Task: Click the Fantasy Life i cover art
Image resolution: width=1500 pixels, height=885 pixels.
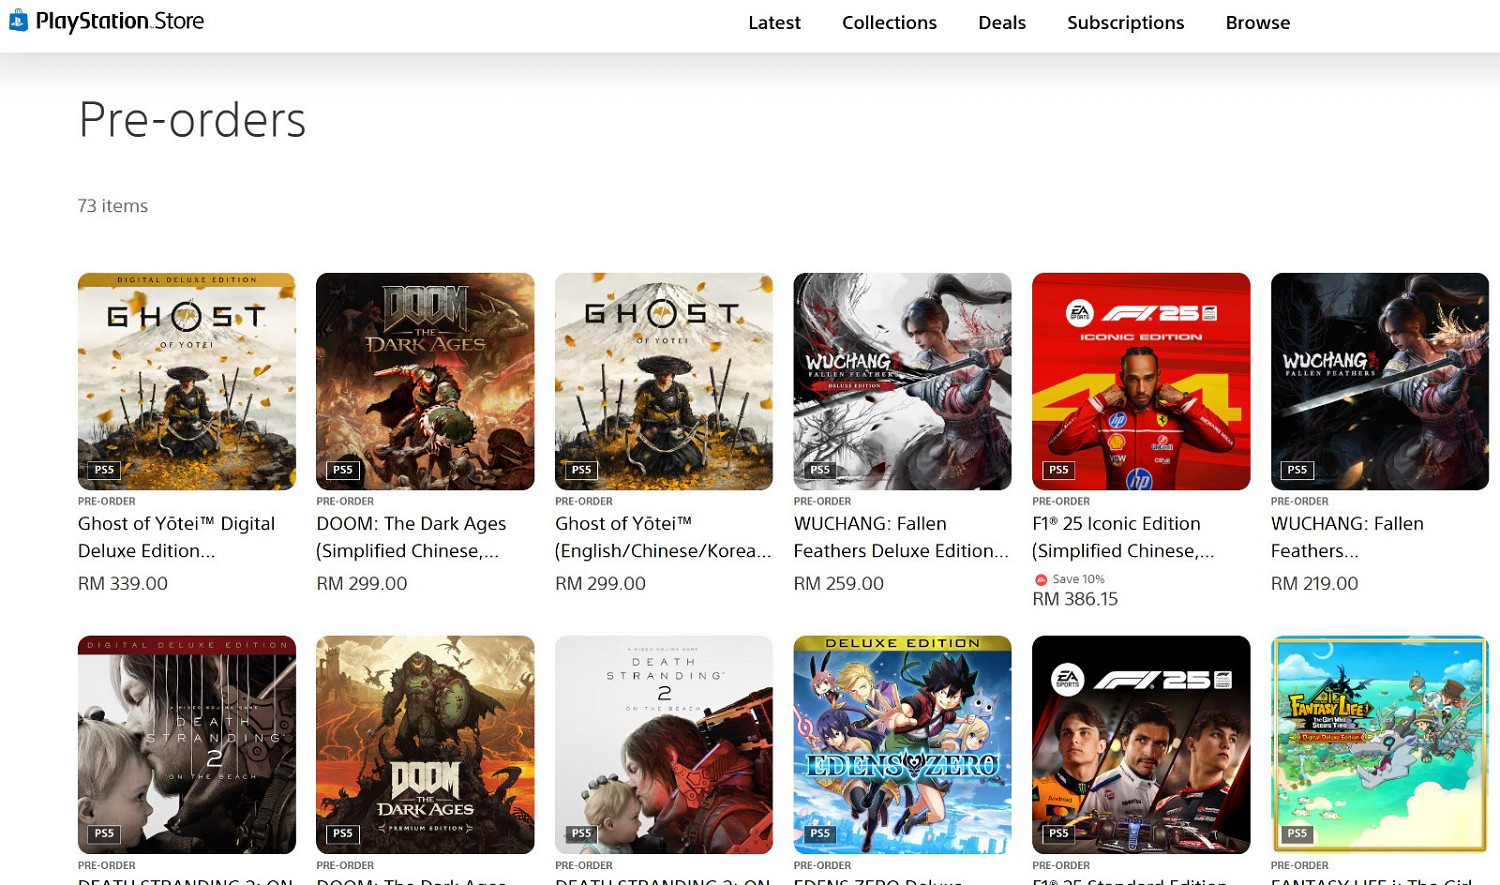Action: 1379,744
